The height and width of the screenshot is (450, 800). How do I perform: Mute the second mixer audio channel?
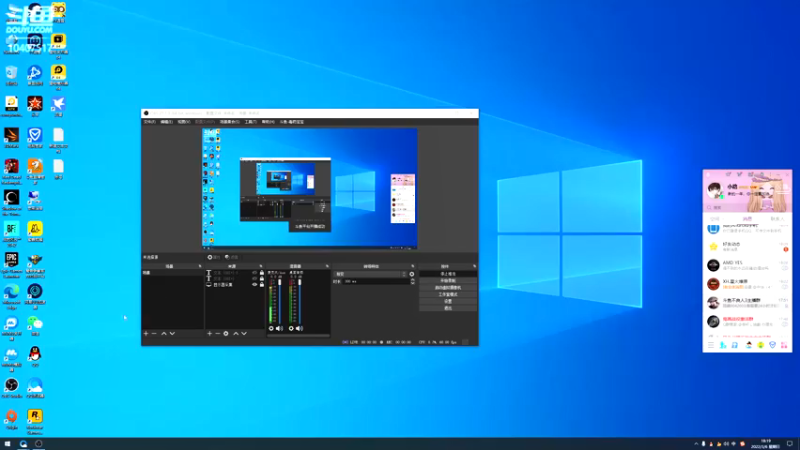pyautogui.click(x=299, y=329)
